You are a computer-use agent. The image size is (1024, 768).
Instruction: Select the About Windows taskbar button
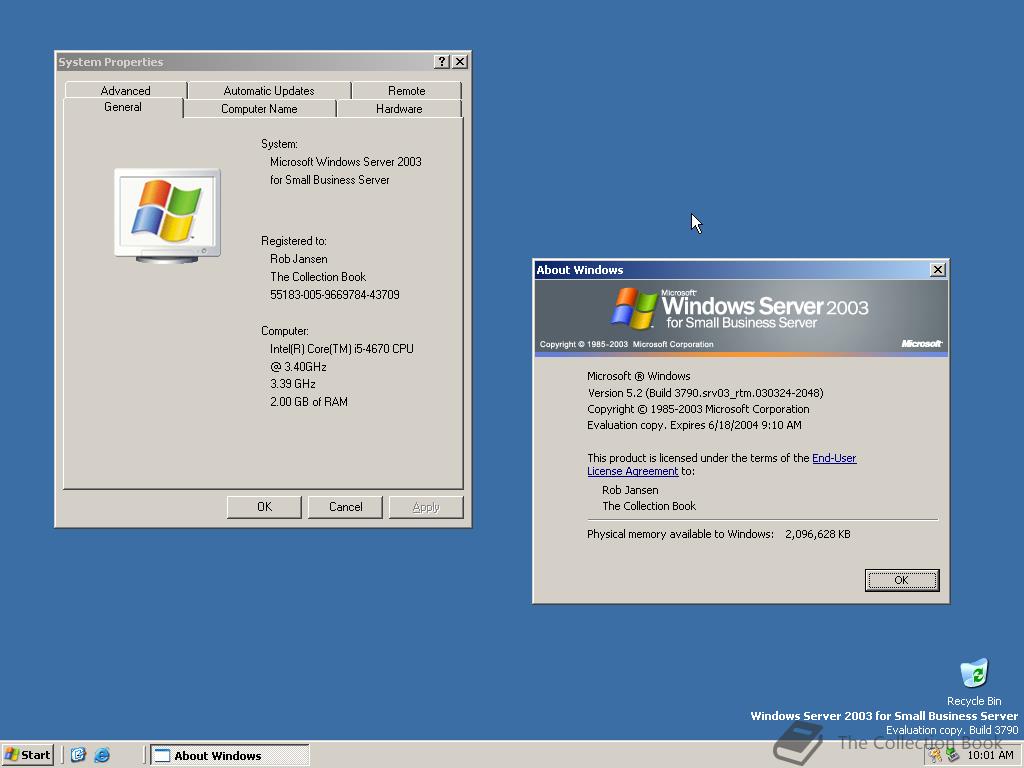229,756
